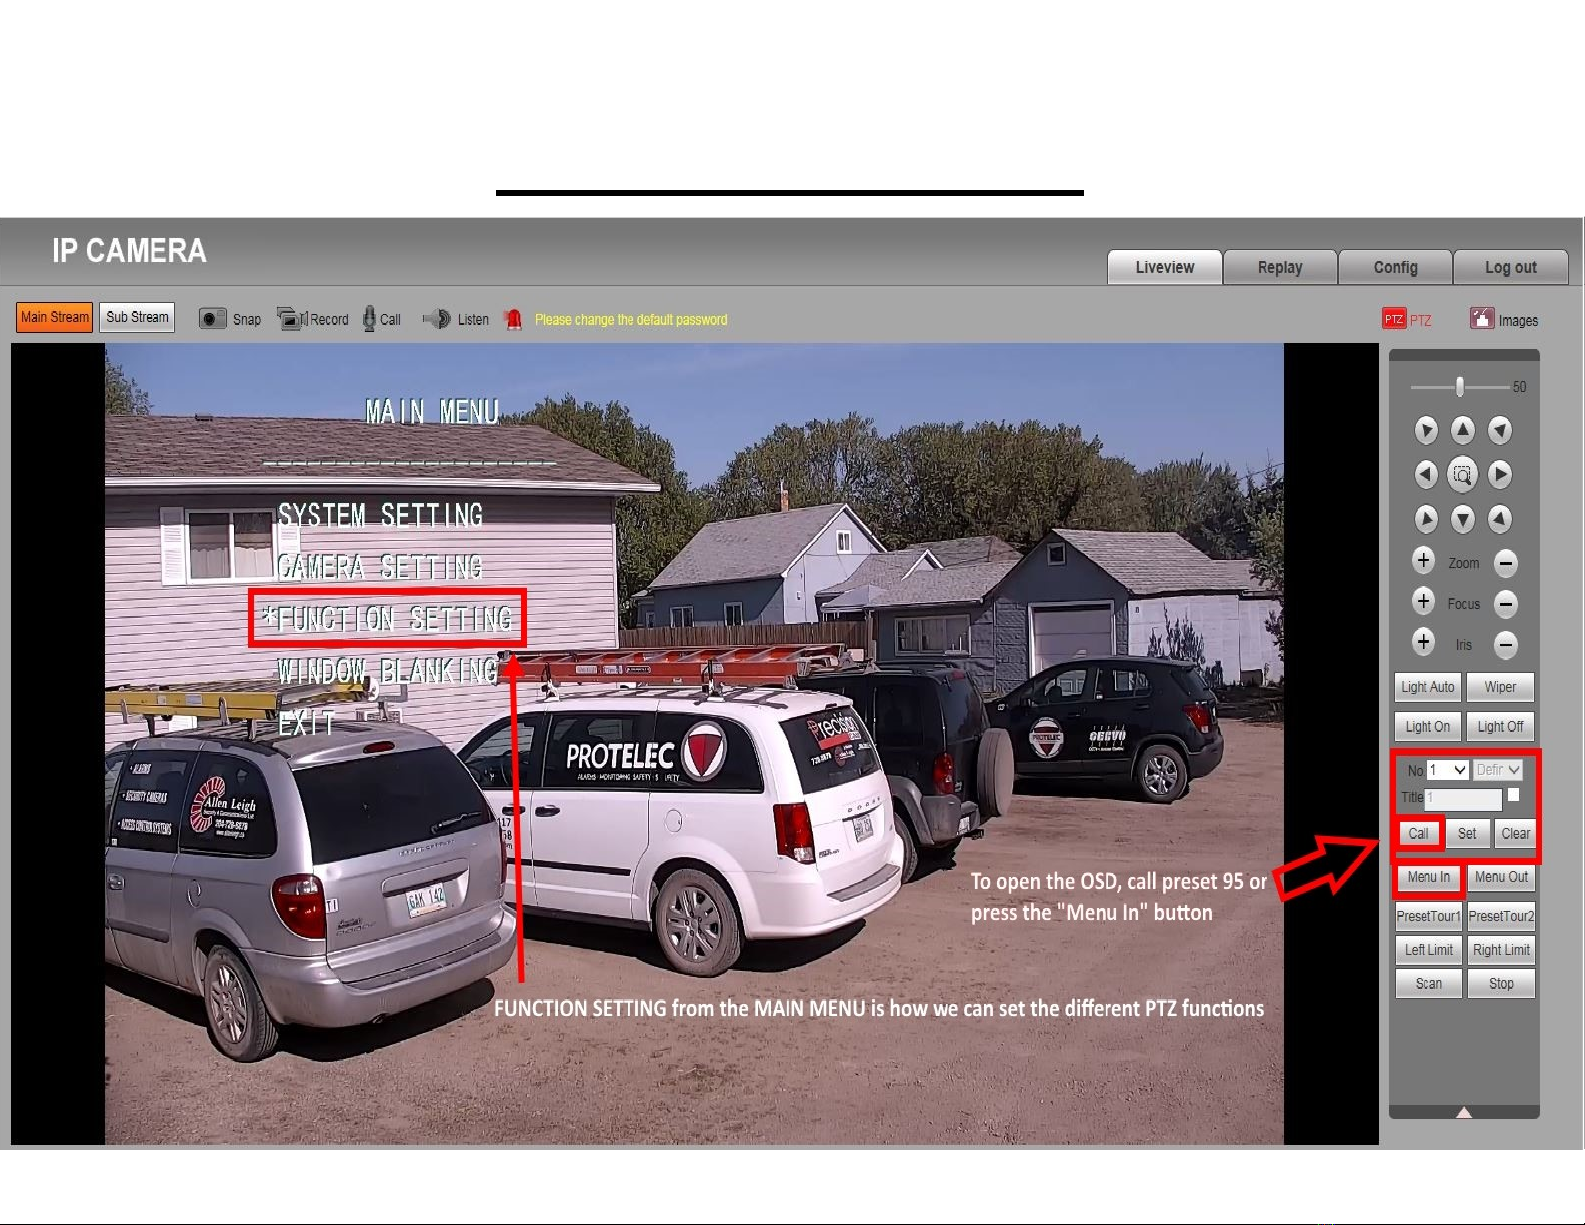Open the Replay tab
This screenshot has height=1225, width=1585.
[x=1279, y=267]
